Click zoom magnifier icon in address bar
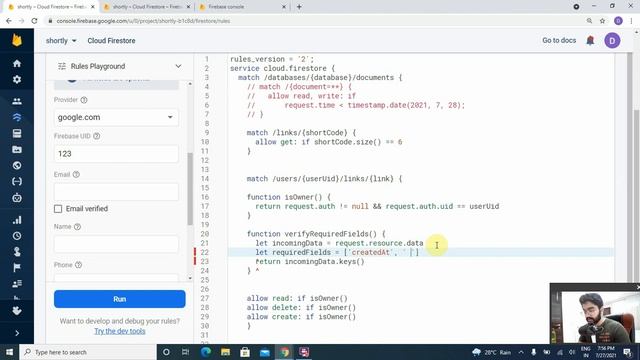The height and width of the screenshot is (360, 640). pyautogui.click(x=589, y=21)
